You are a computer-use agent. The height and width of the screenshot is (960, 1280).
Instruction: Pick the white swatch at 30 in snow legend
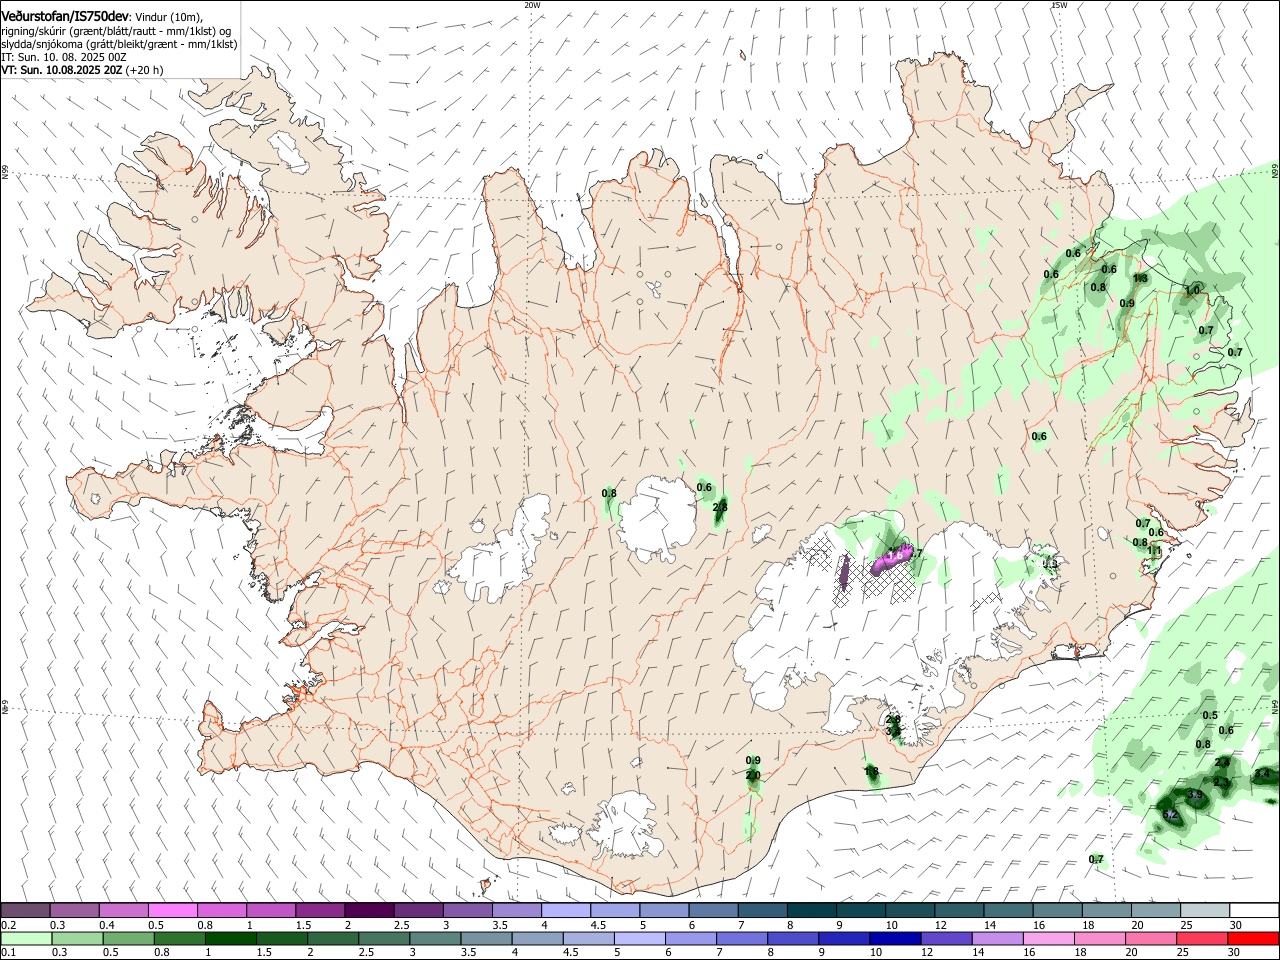tap(1253, 910)
